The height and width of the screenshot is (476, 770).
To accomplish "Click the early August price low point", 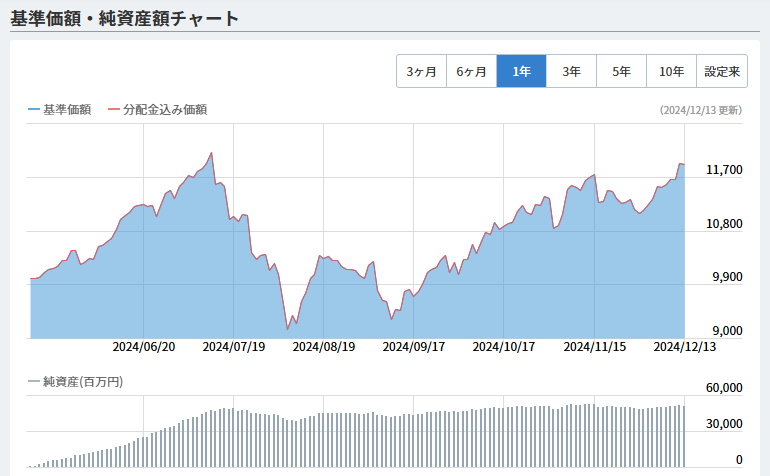I will 288,329.
